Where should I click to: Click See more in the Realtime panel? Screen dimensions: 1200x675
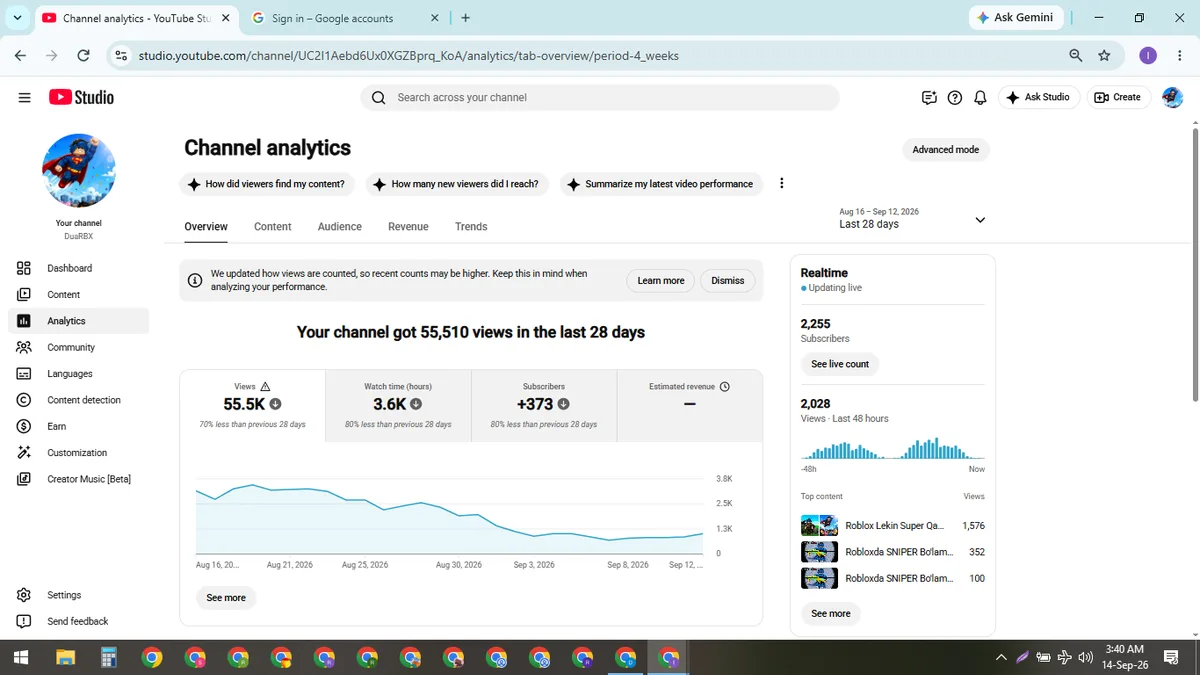(x=831, y=613)
